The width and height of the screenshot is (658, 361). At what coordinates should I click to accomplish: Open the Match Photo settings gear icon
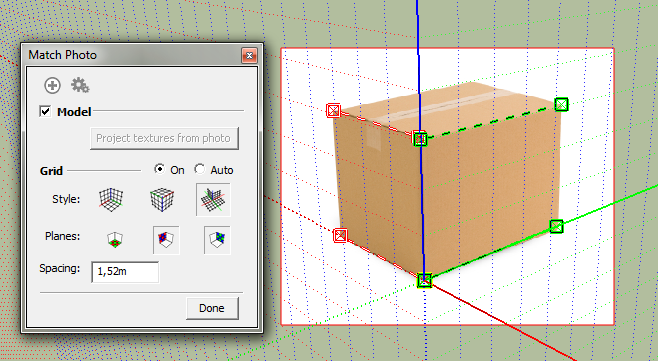click(x=80, y=85)
